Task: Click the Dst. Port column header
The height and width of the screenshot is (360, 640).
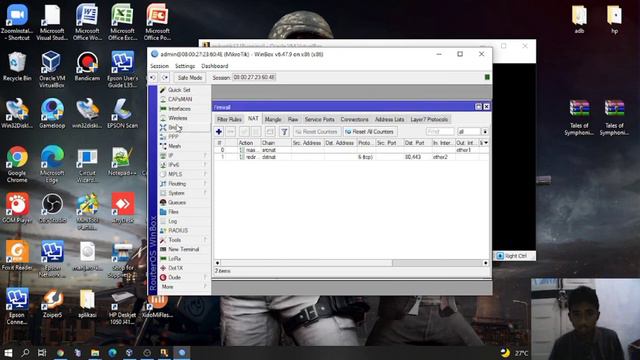Action: click(417, 142)
